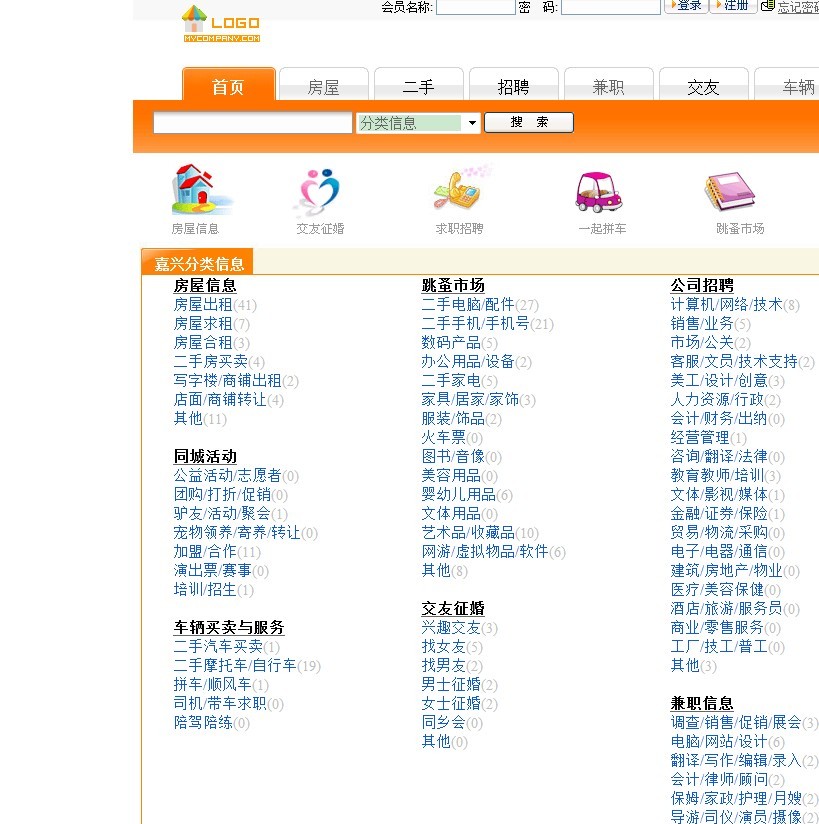Open the 二手摩托车/自行车 link

(235, 665)
